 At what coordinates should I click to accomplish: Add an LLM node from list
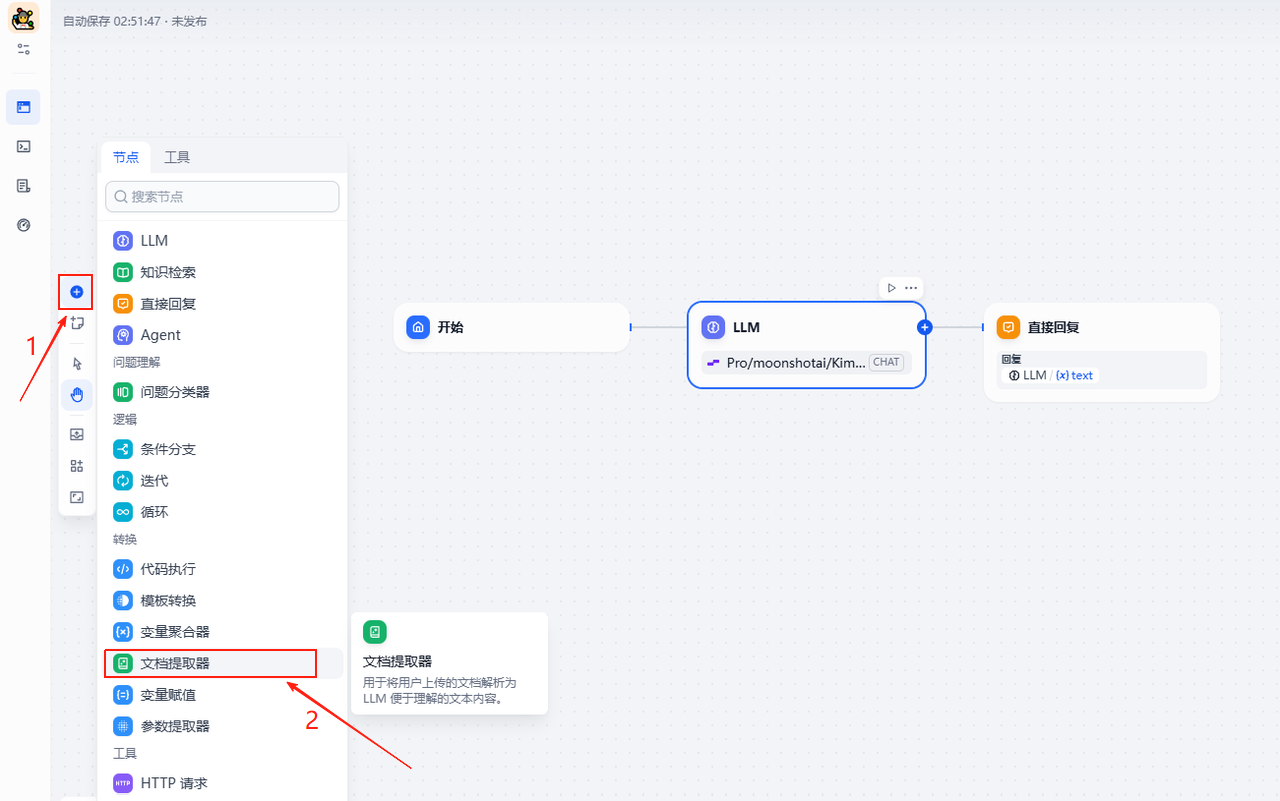pyautogui.click(x=154, y=241)
